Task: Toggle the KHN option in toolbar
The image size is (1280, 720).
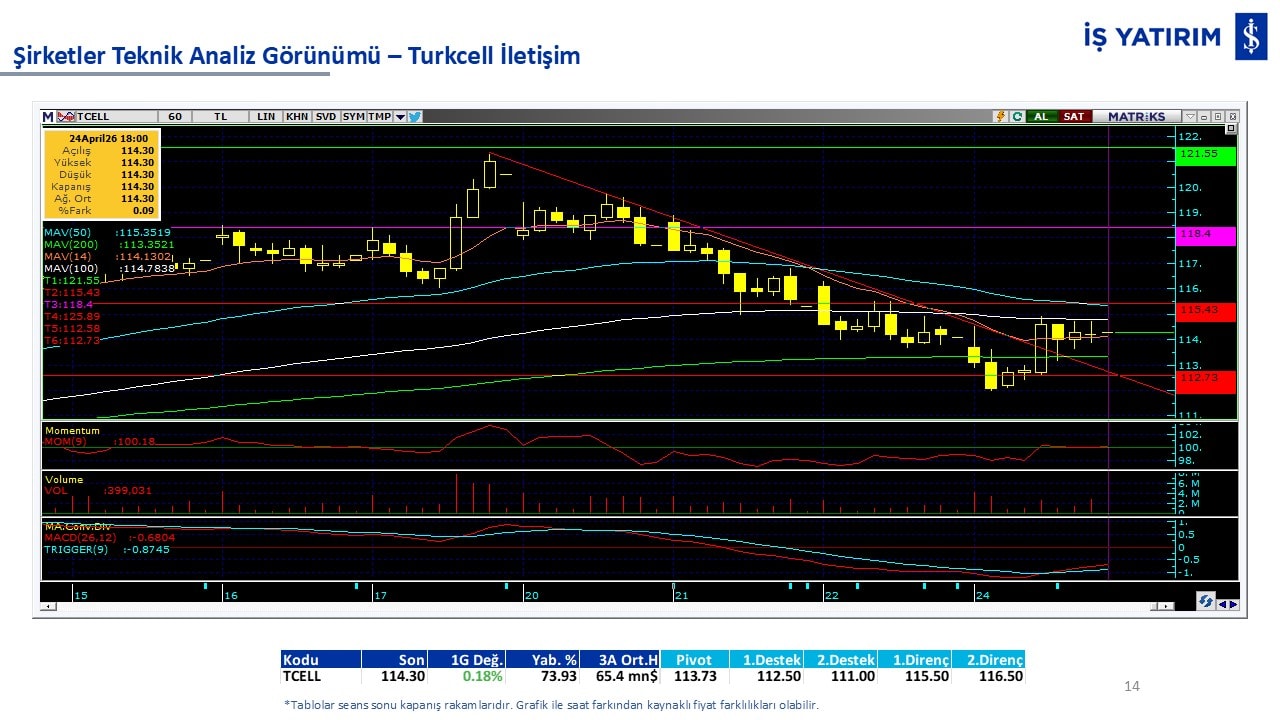Action: [297, 117]
